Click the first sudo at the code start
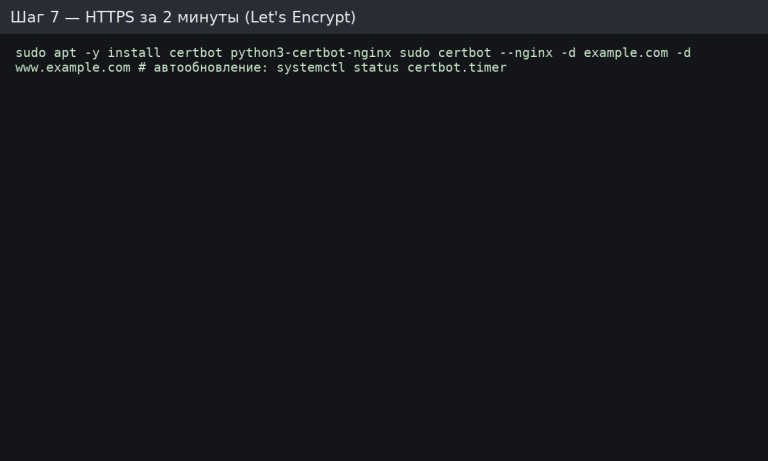The width and height of the screenshot is (768, 461). click(31, 52)
